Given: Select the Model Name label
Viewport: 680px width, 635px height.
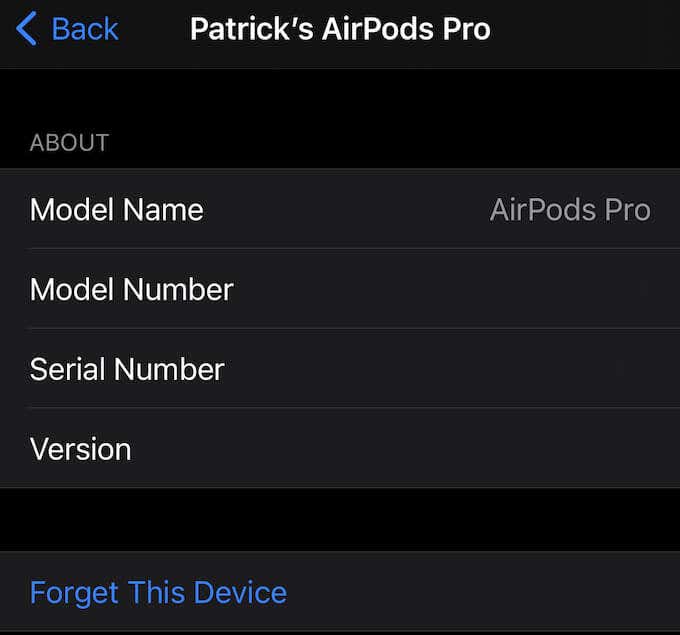Looking at the screenshot, I should (x=116, y=209).
